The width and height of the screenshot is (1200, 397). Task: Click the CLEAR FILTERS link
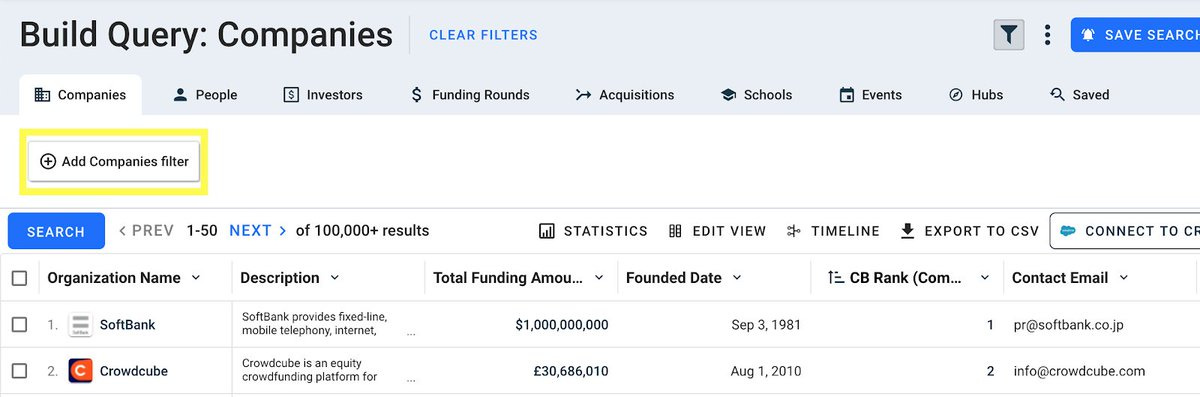pyautogui.click(x=483, y=35)
